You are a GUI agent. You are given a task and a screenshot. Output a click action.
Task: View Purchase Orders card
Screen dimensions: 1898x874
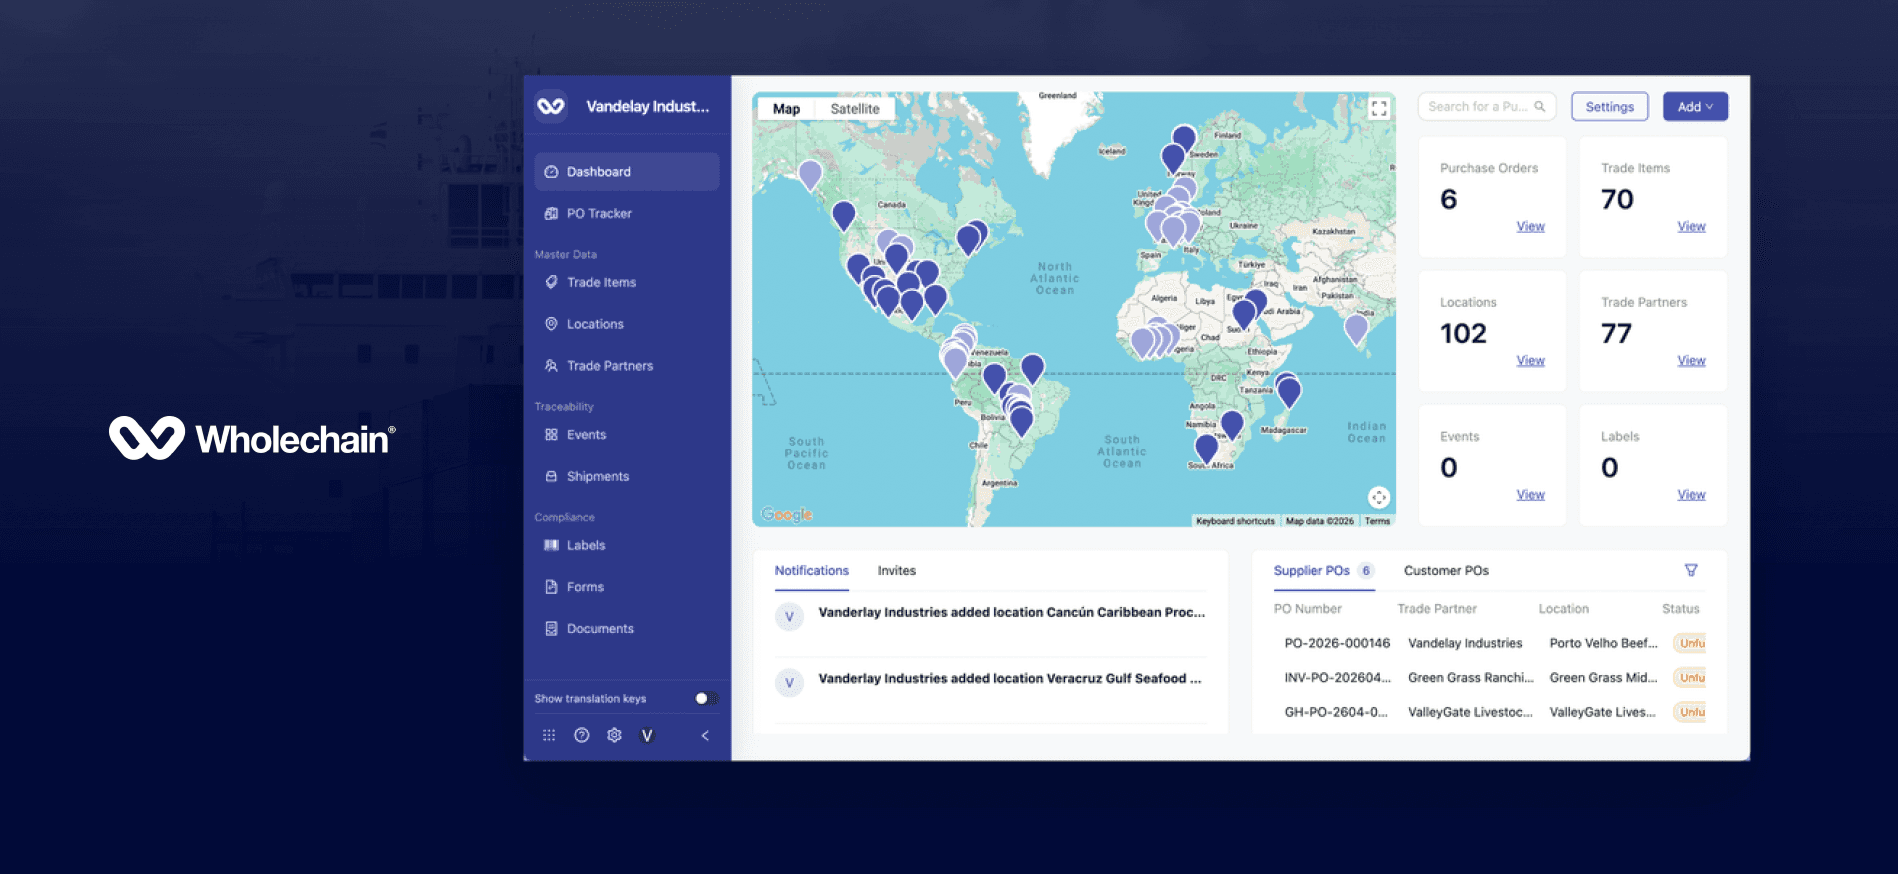[x=1530, y=226]
